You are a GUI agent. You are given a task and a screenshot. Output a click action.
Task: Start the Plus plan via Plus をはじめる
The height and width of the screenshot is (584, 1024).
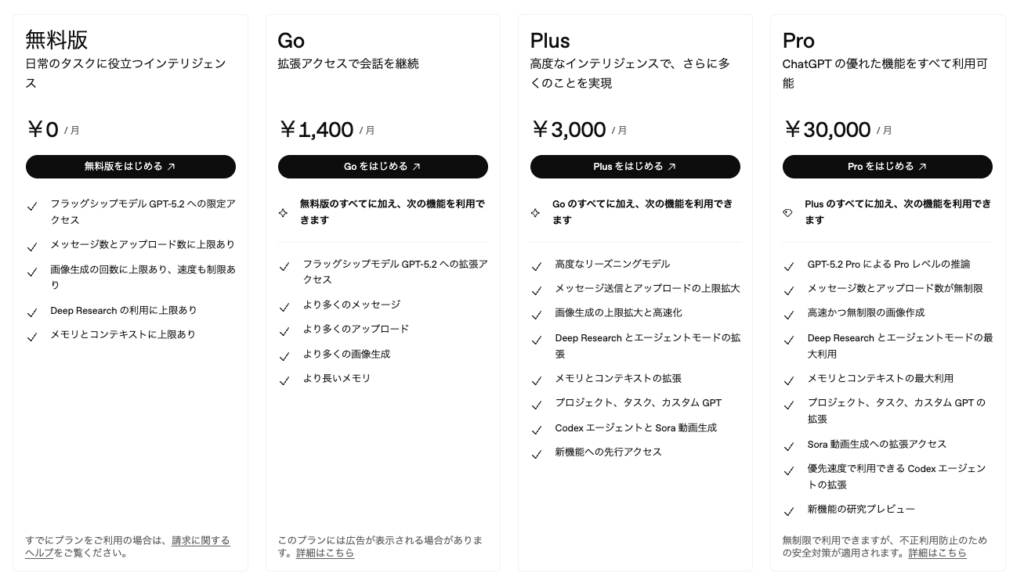coord(634,167)
